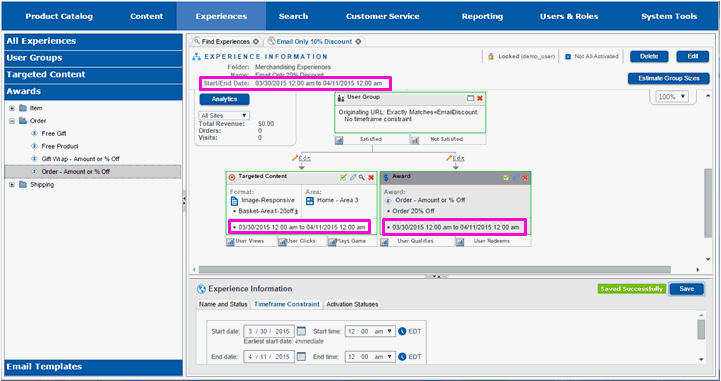Open the User Views chart icon

(x=230, y=242)
